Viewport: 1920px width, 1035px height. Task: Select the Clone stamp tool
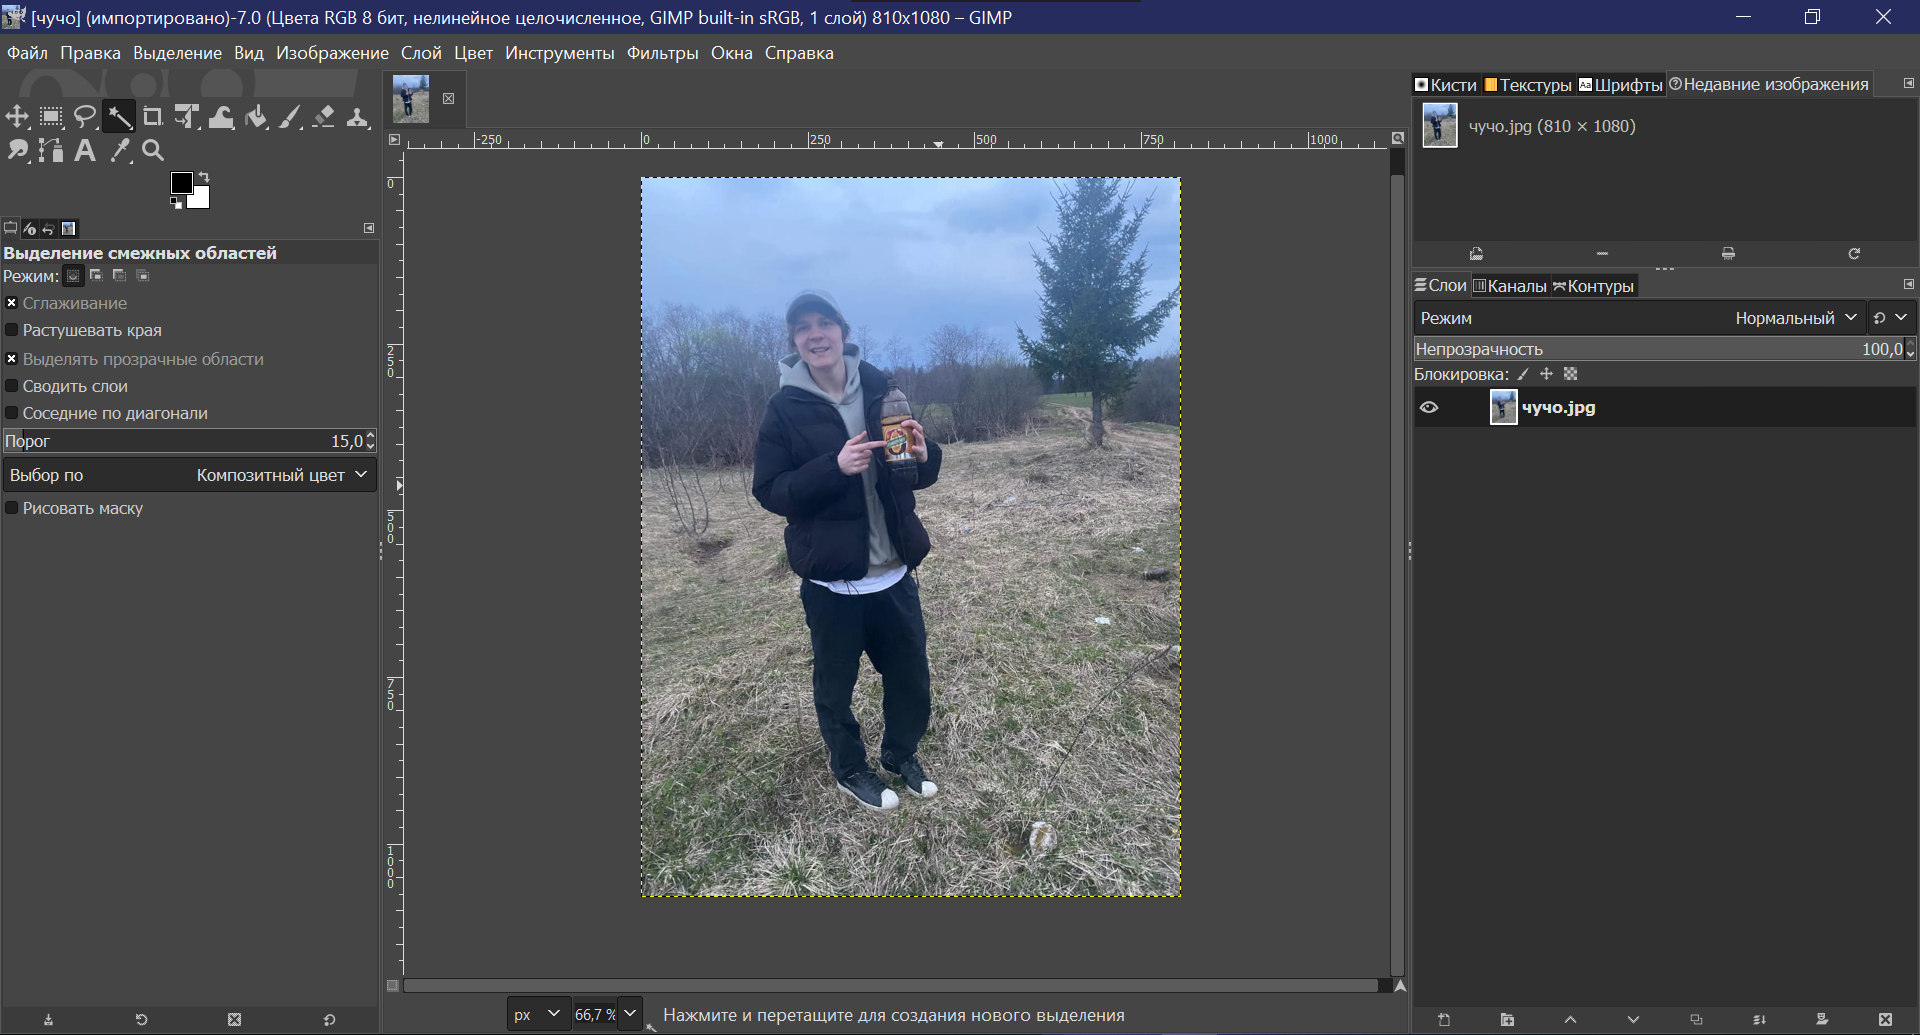(357, 117)
